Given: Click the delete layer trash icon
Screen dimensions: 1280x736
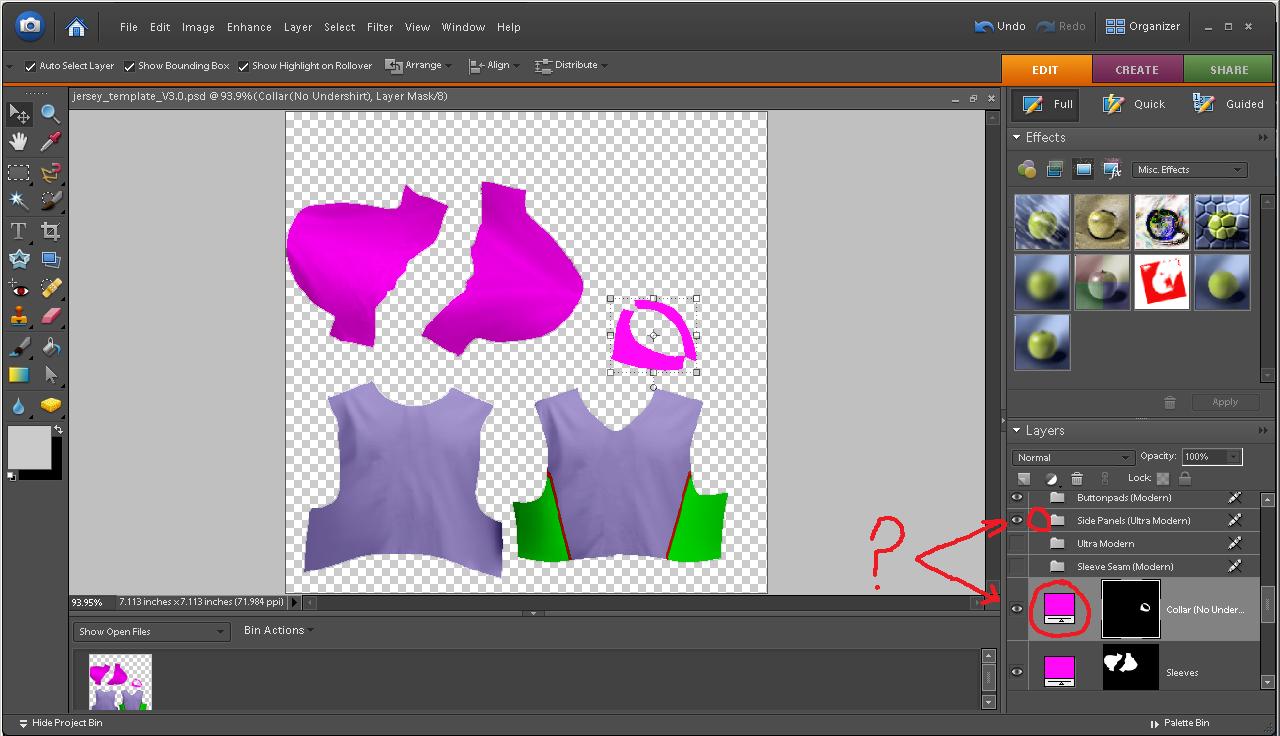Looking at the screenshot, I should click(1077, 479).
